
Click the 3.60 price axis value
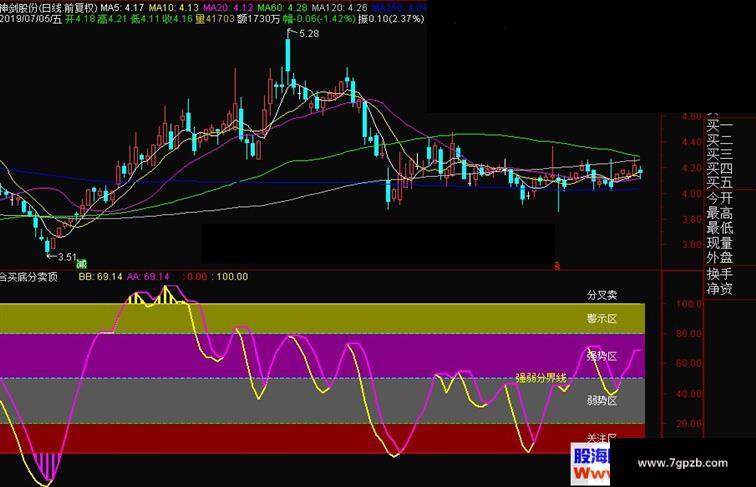click(691, 245)
